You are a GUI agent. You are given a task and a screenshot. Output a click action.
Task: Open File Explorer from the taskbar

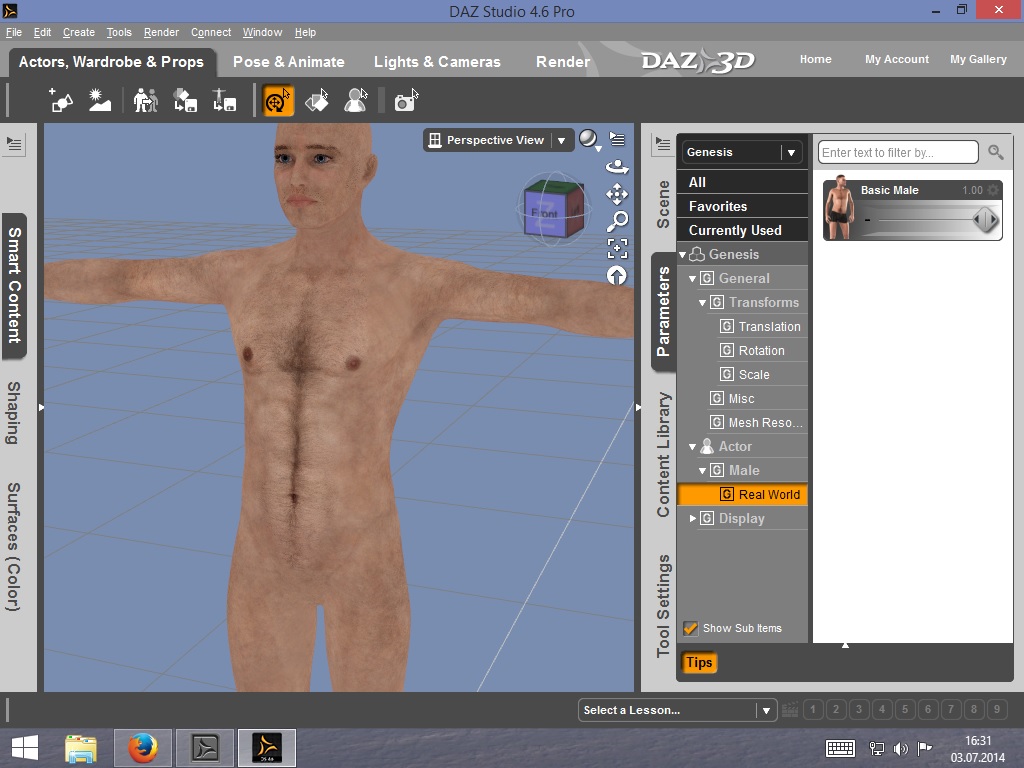(x=81, y=748)
